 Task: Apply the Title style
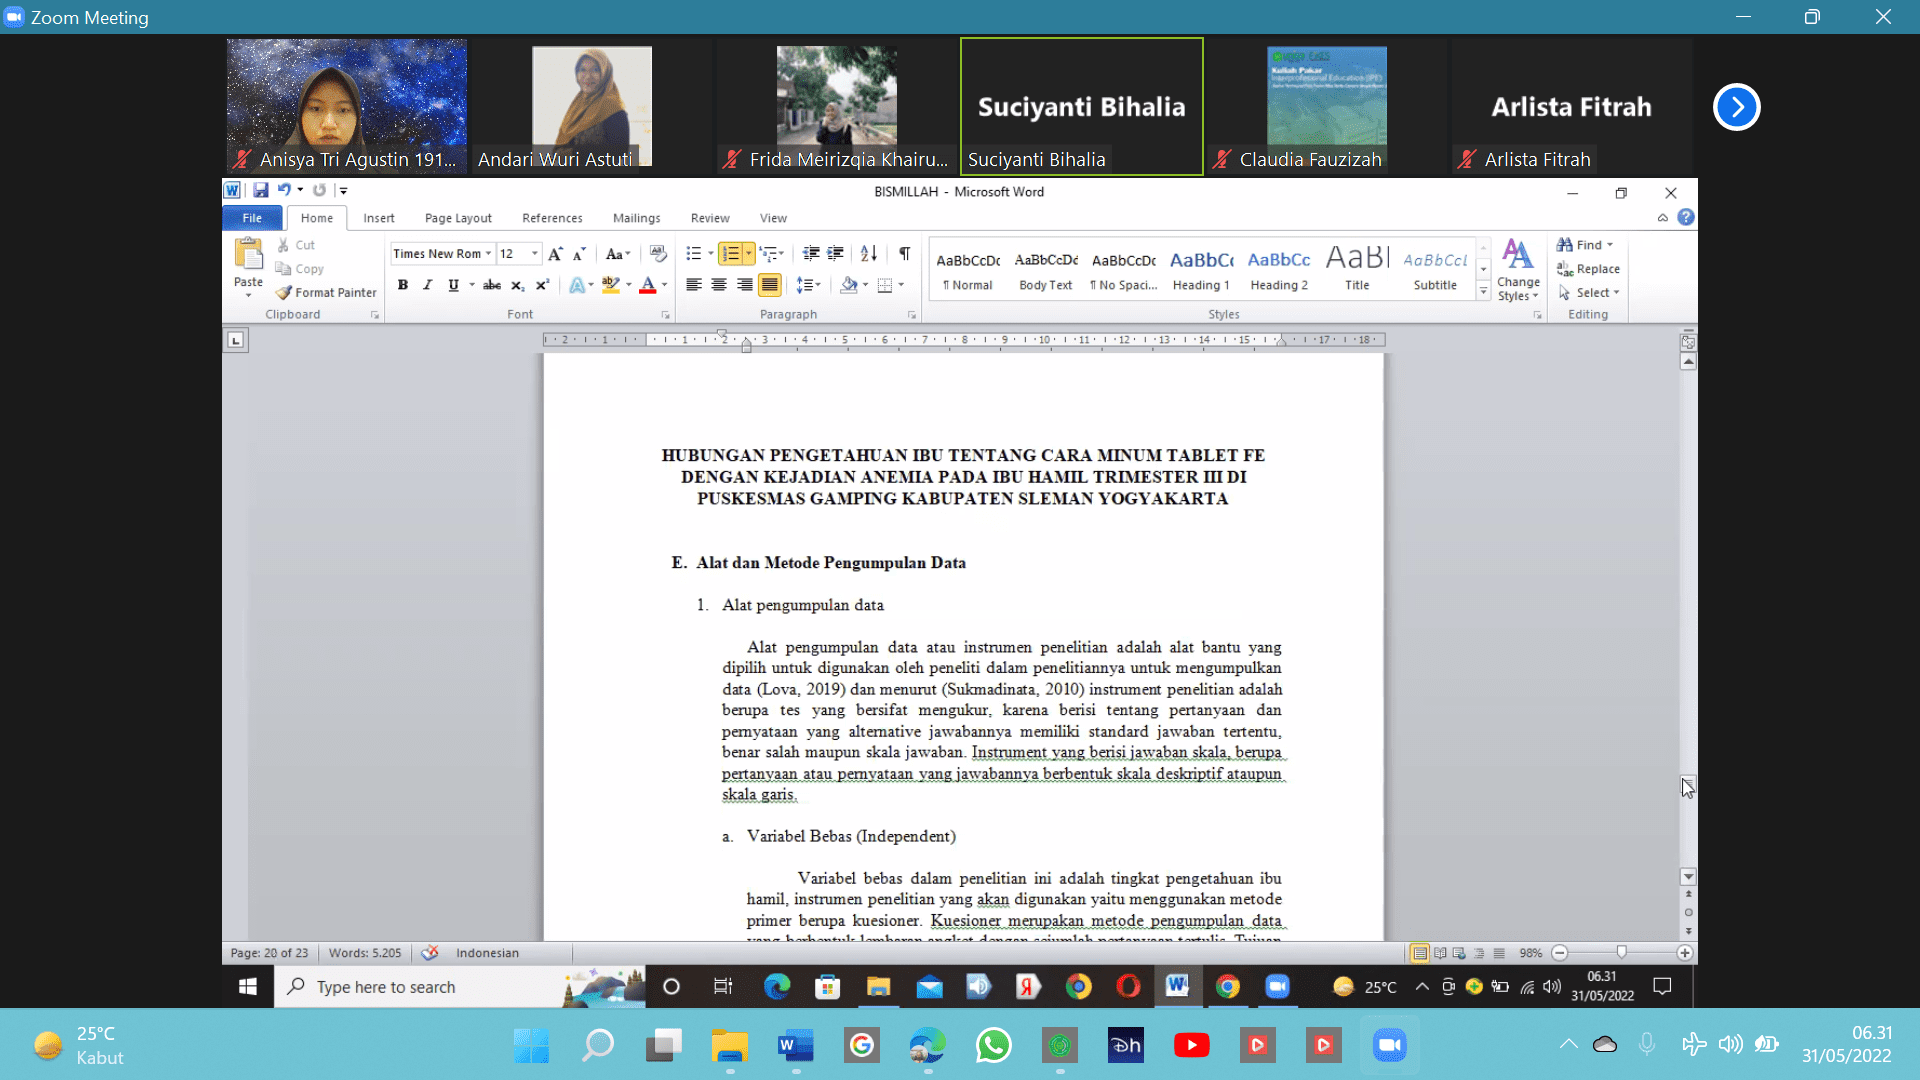[x=1357, y=270]
